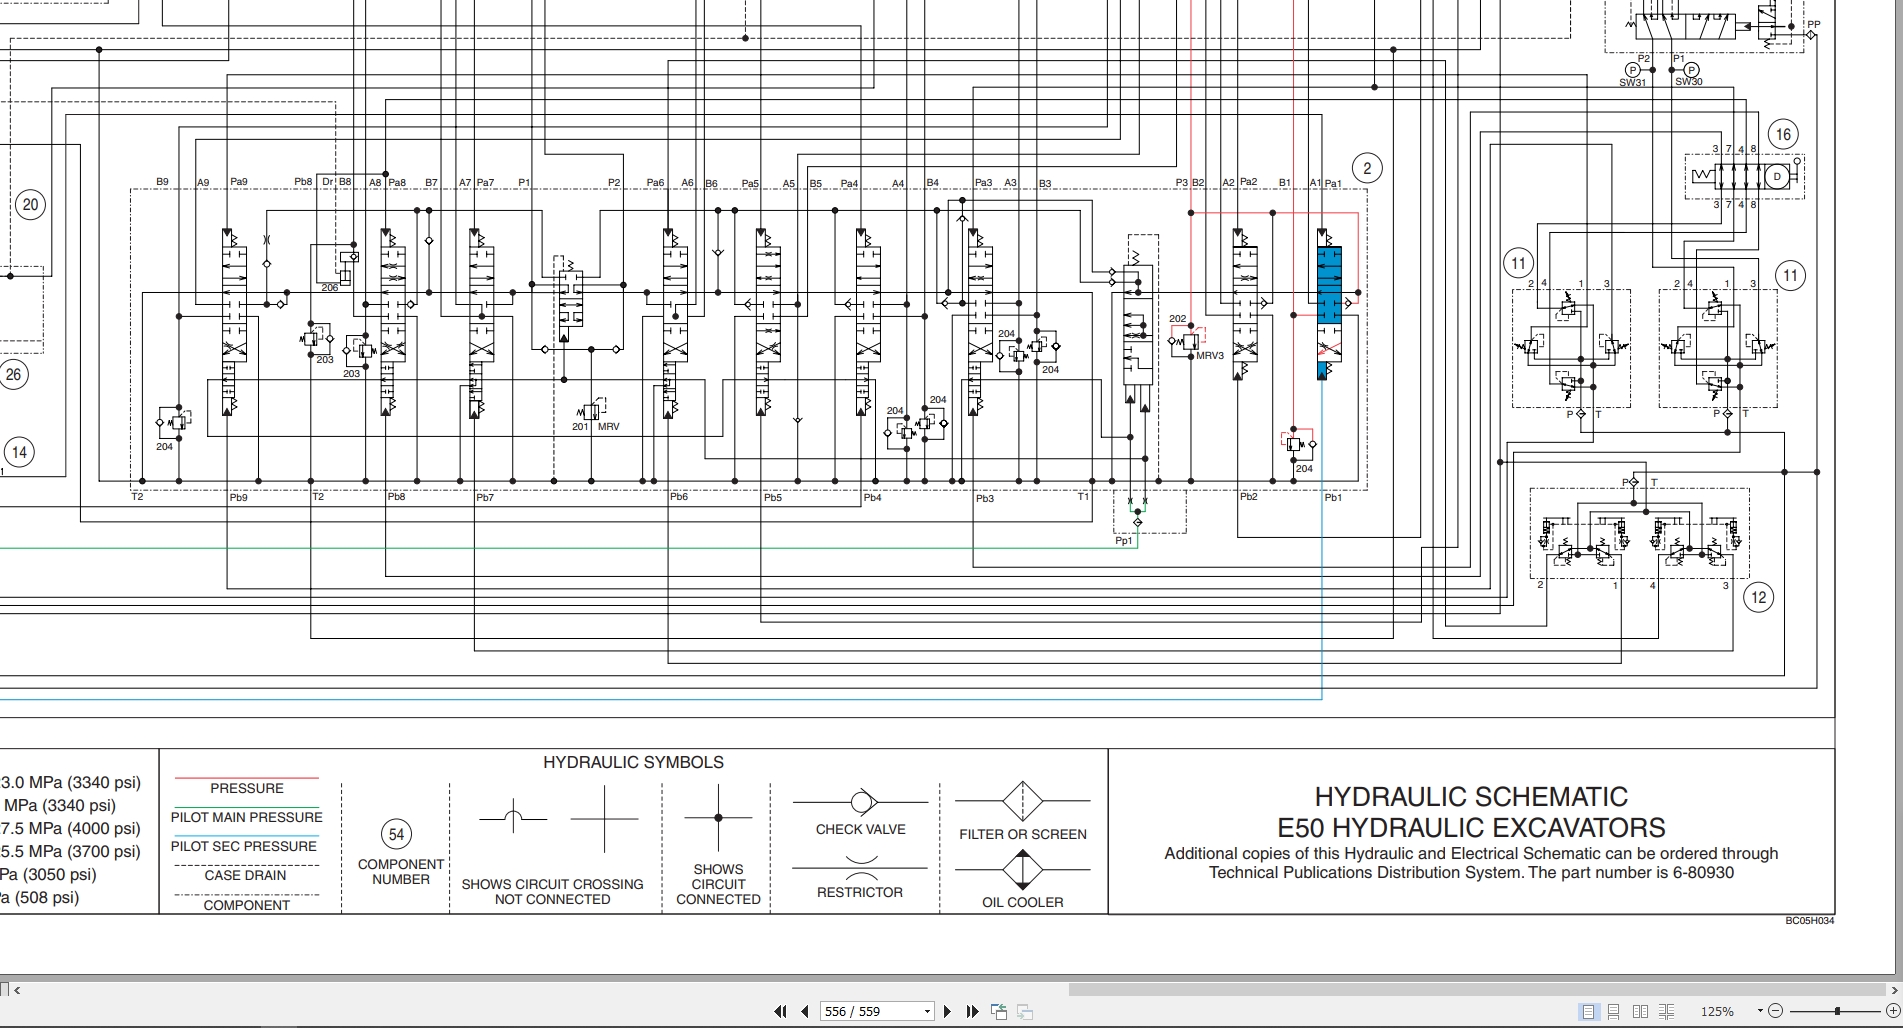Switch to continuous facing view
Image resolution: width=1903 pixels, height=1028 pixels.
tap(1666, 1011)
